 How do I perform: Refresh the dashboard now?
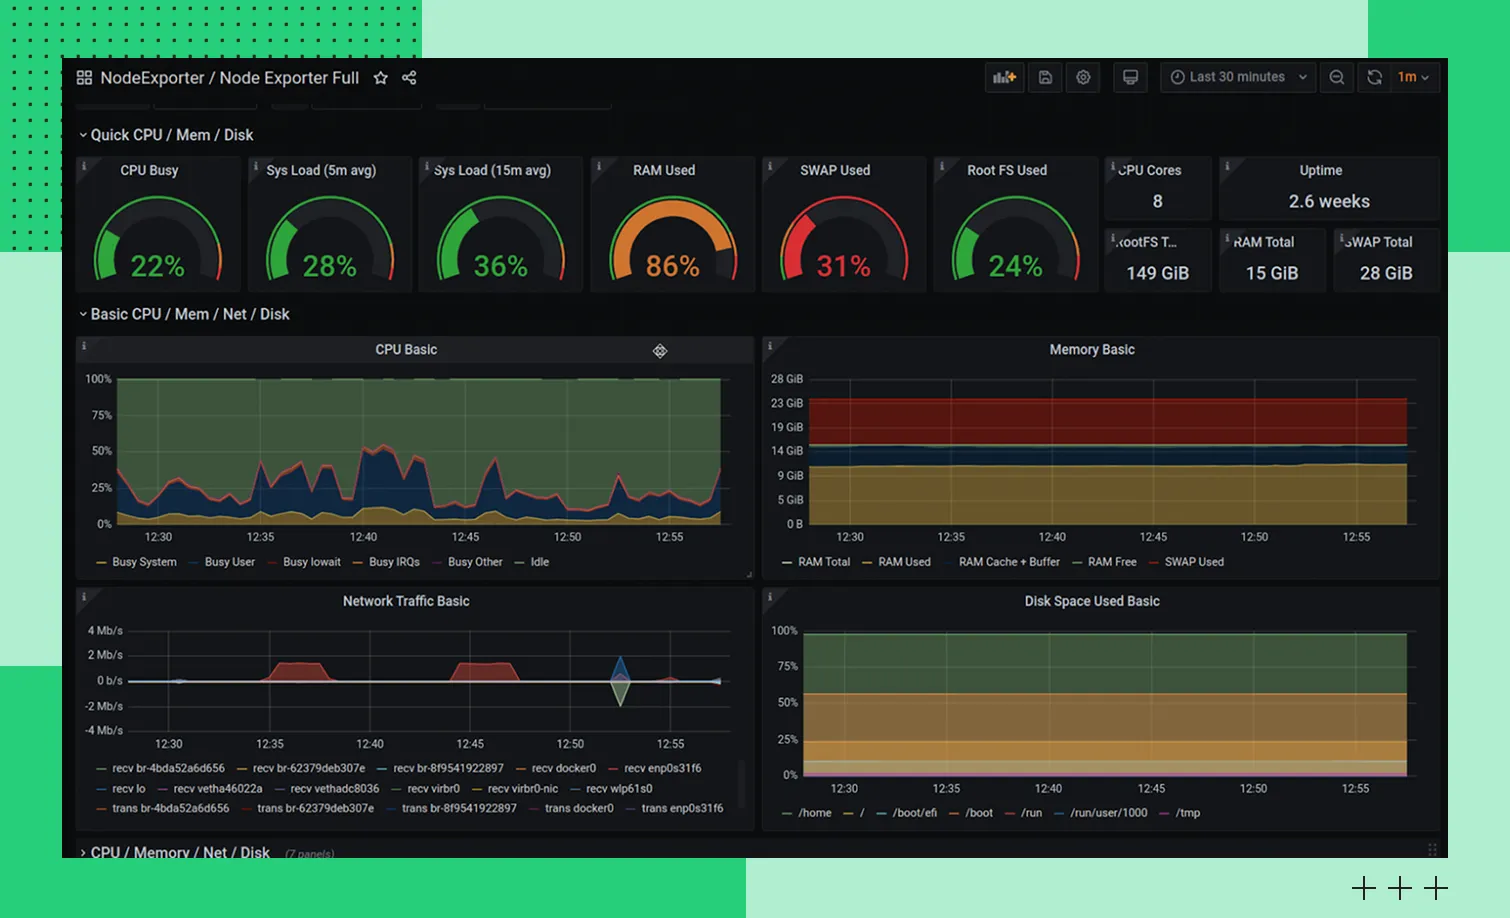click(x=1375, y=77)
